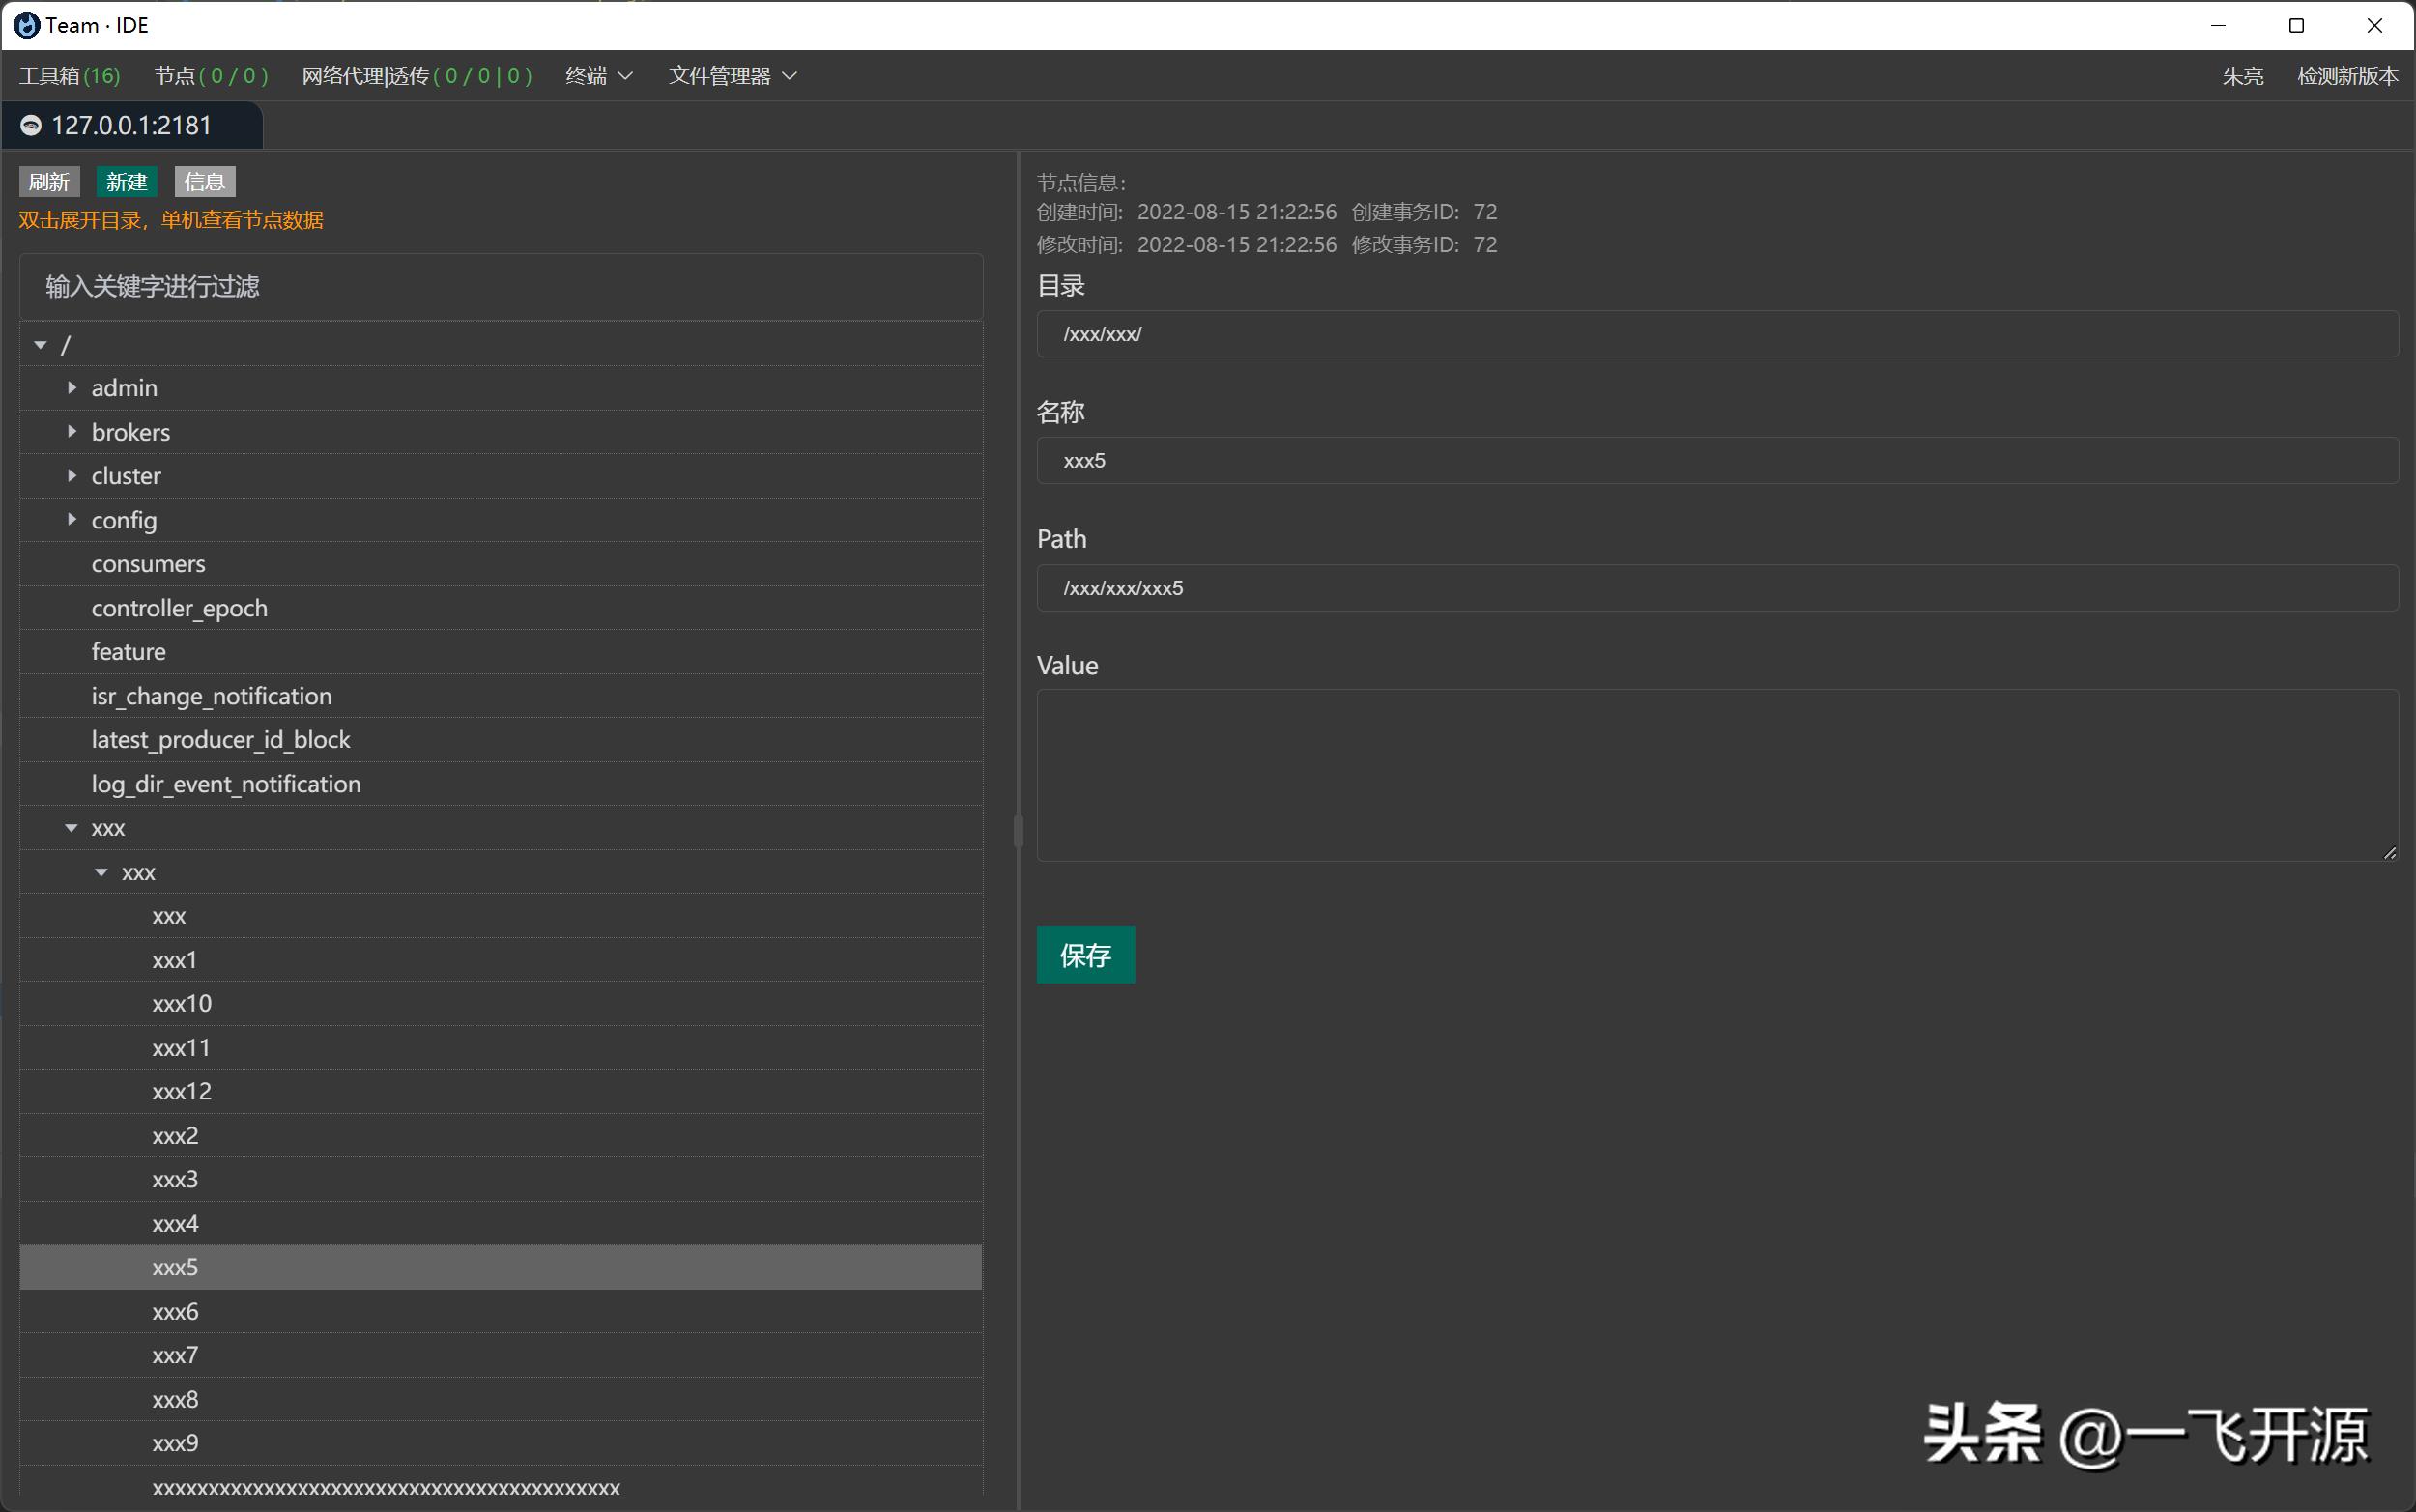Viewport: 2416px width, 1512px height.
Task: Open the 文件管理器 dropdown menu
Action: click(732, 76)
